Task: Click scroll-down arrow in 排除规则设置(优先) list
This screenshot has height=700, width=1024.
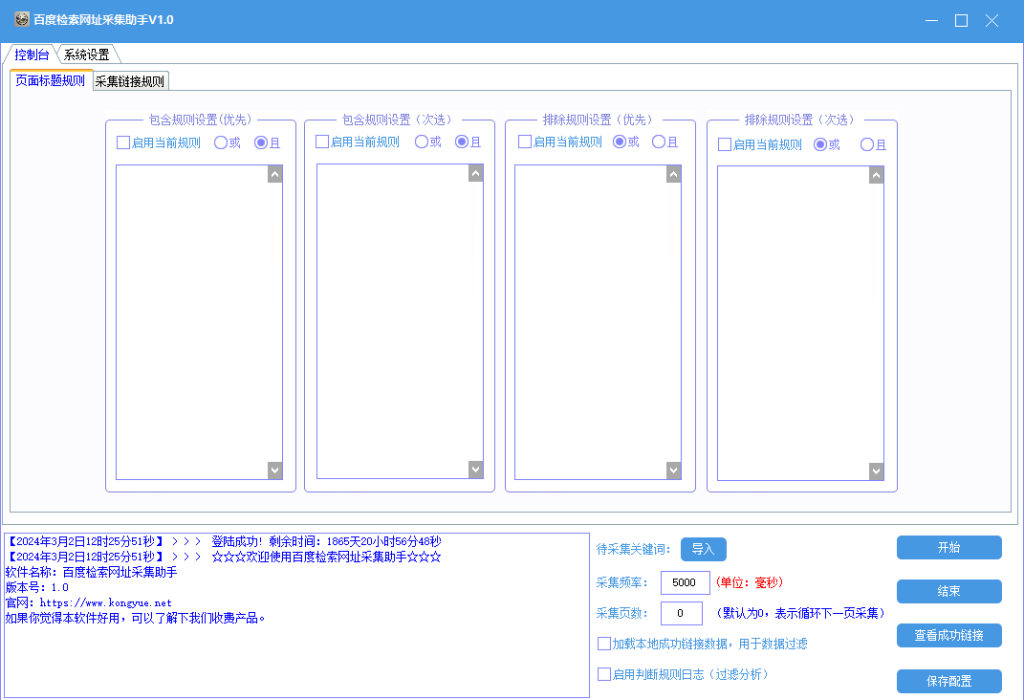Action: point(674,470)
